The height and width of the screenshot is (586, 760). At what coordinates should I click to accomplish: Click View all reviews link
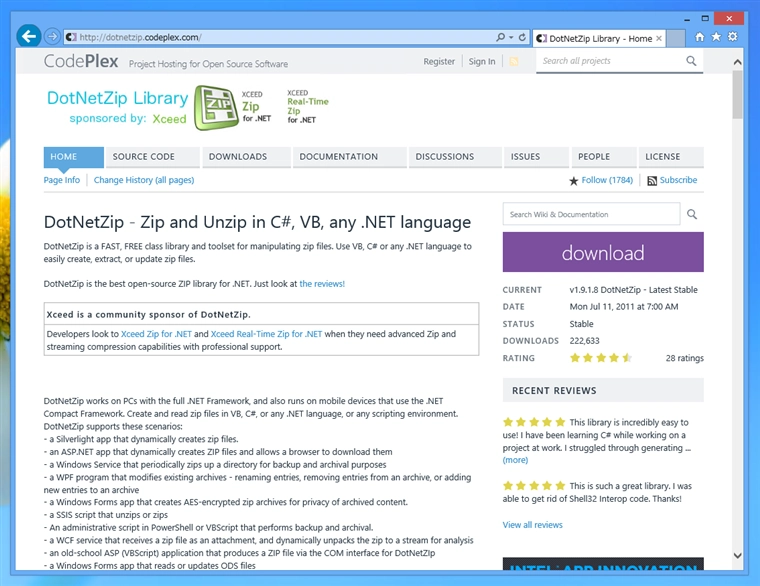pyautogui.click(x=532, y=524)
